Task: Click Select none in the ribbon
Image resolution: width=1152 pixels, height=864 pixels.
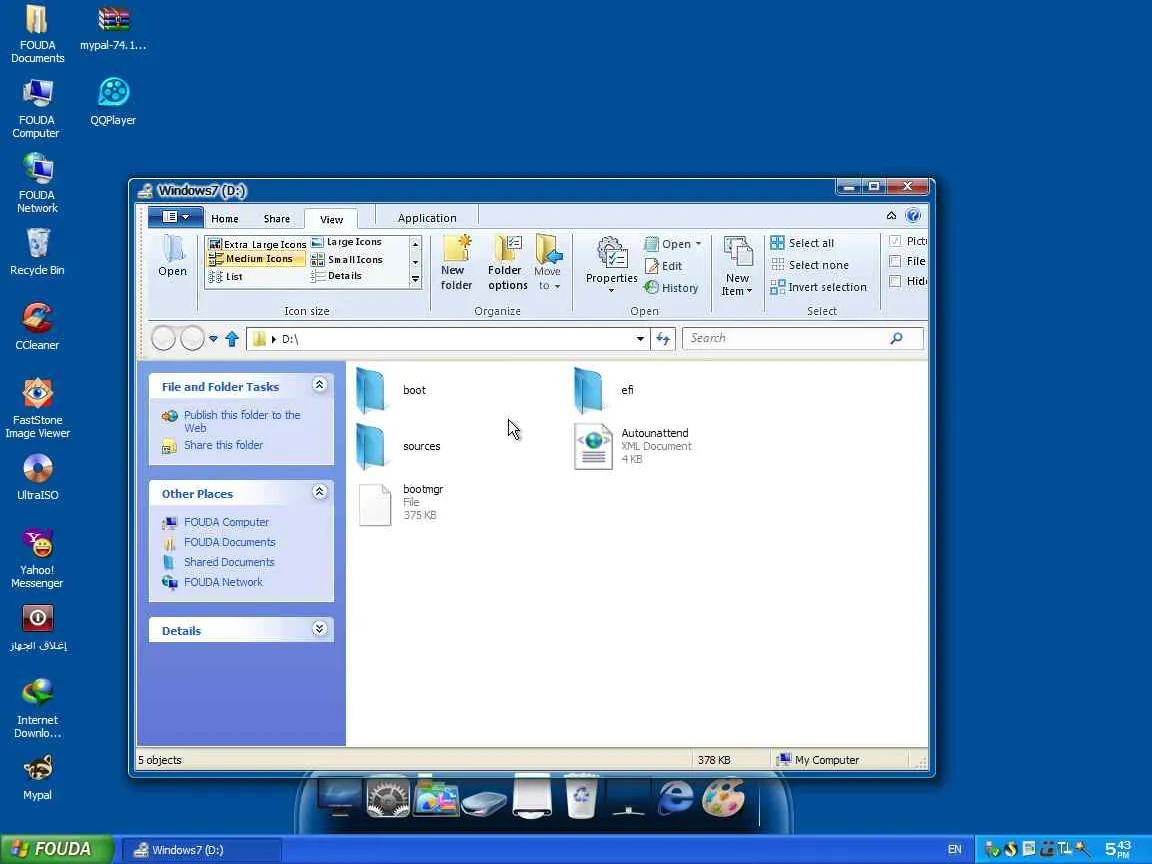Action: [810, 264]
